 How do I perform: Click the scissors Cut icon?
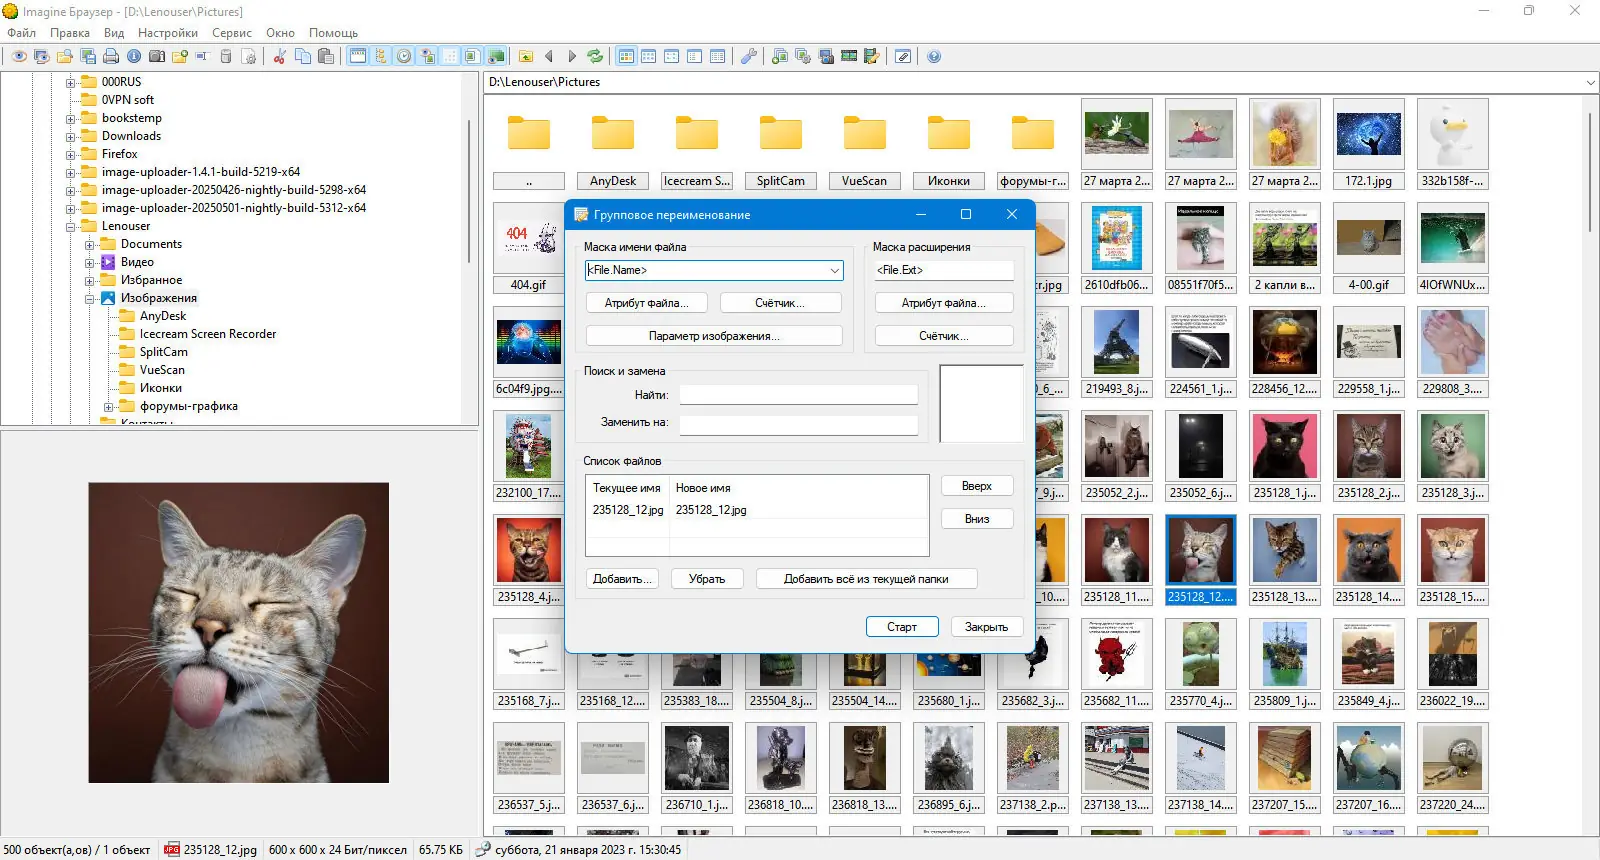coord(280,56)
